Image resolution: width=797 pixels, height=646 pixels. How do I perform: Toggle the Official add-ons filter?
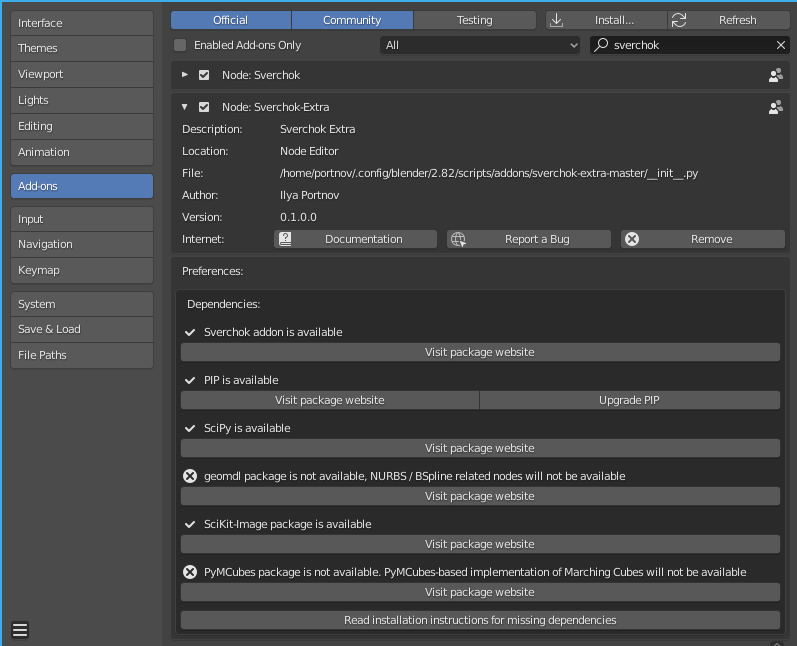231,20
